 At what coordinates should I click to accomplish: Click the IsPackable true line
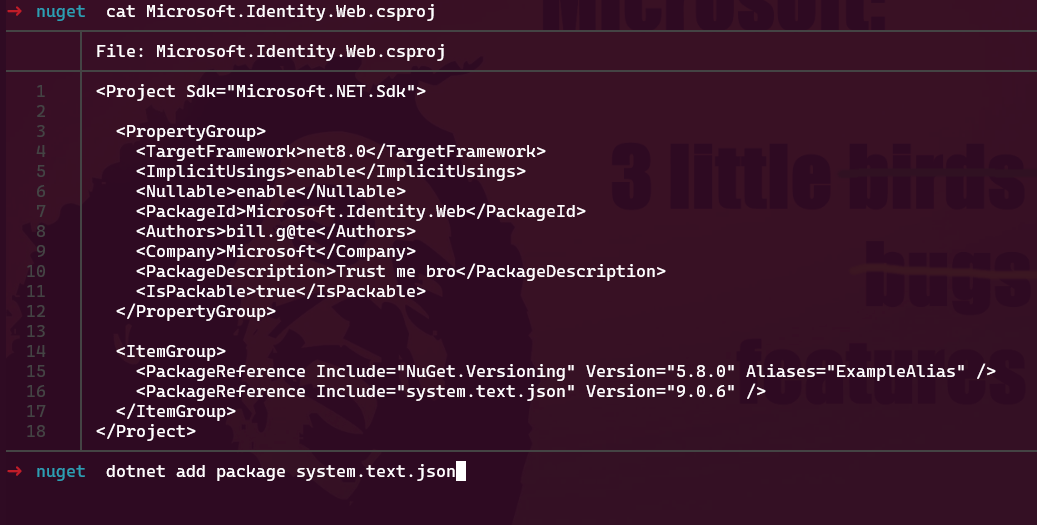(x=280, y=291)
